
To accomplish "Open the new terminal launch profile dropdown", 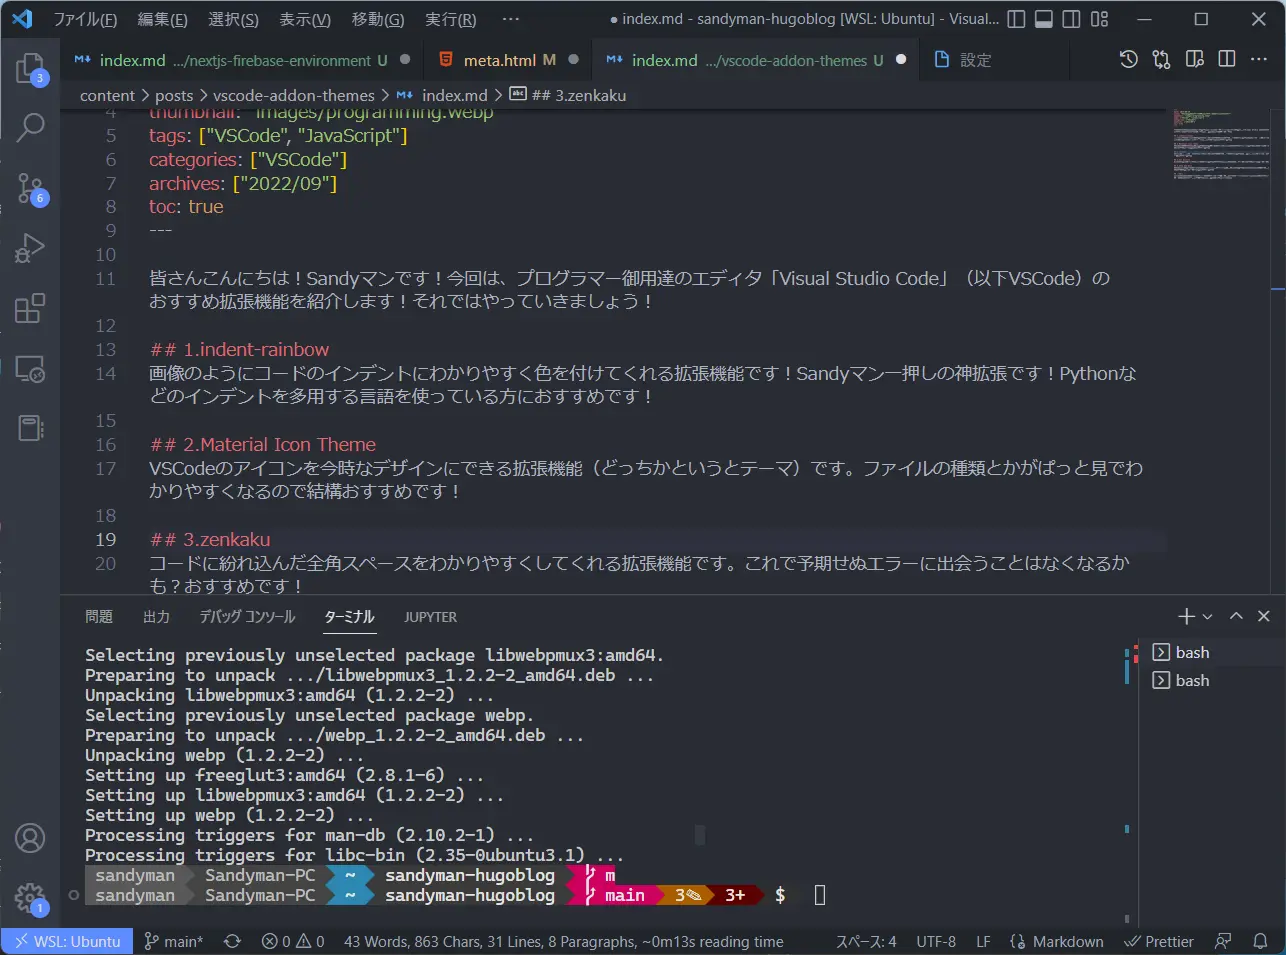I will pos(1207,616).
